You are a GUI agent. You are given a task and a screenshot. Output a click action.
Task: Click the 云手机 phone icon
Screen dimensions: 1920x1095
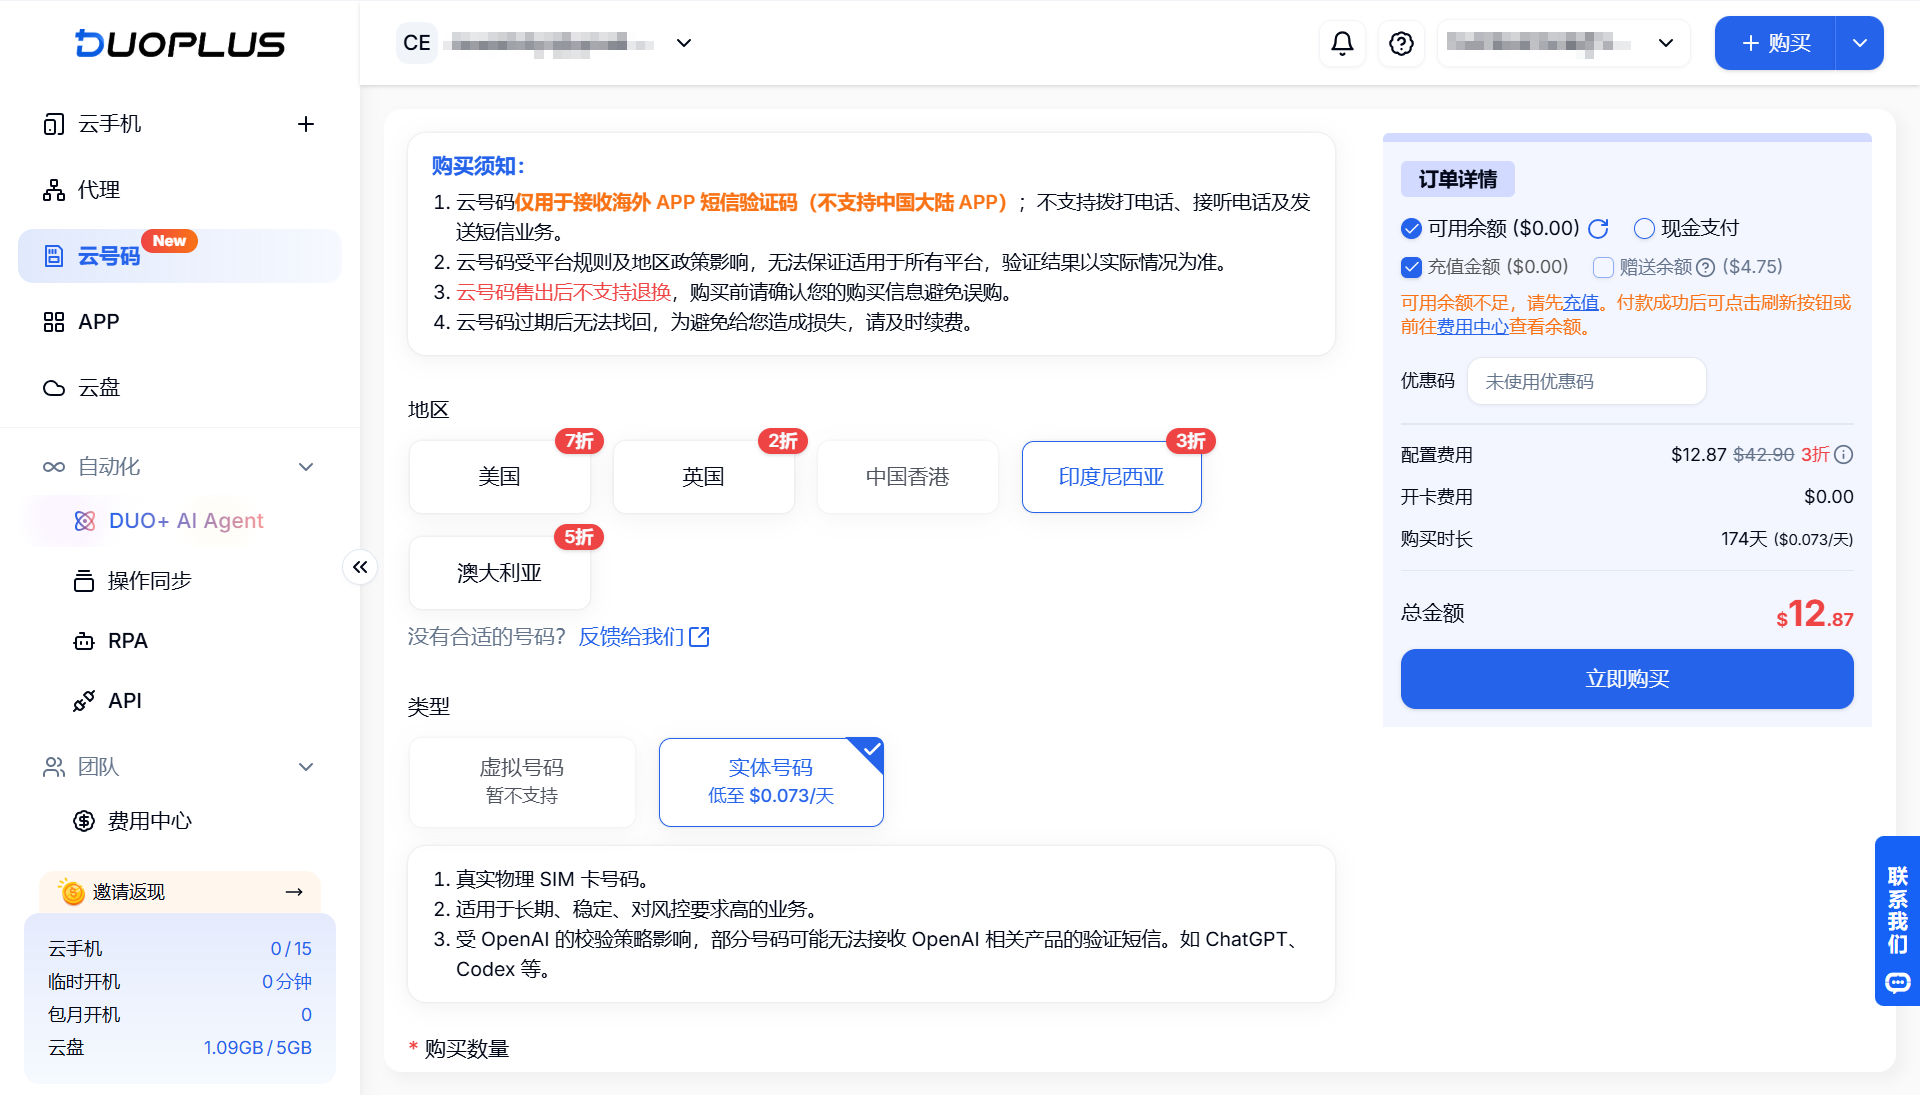point(54,124)
